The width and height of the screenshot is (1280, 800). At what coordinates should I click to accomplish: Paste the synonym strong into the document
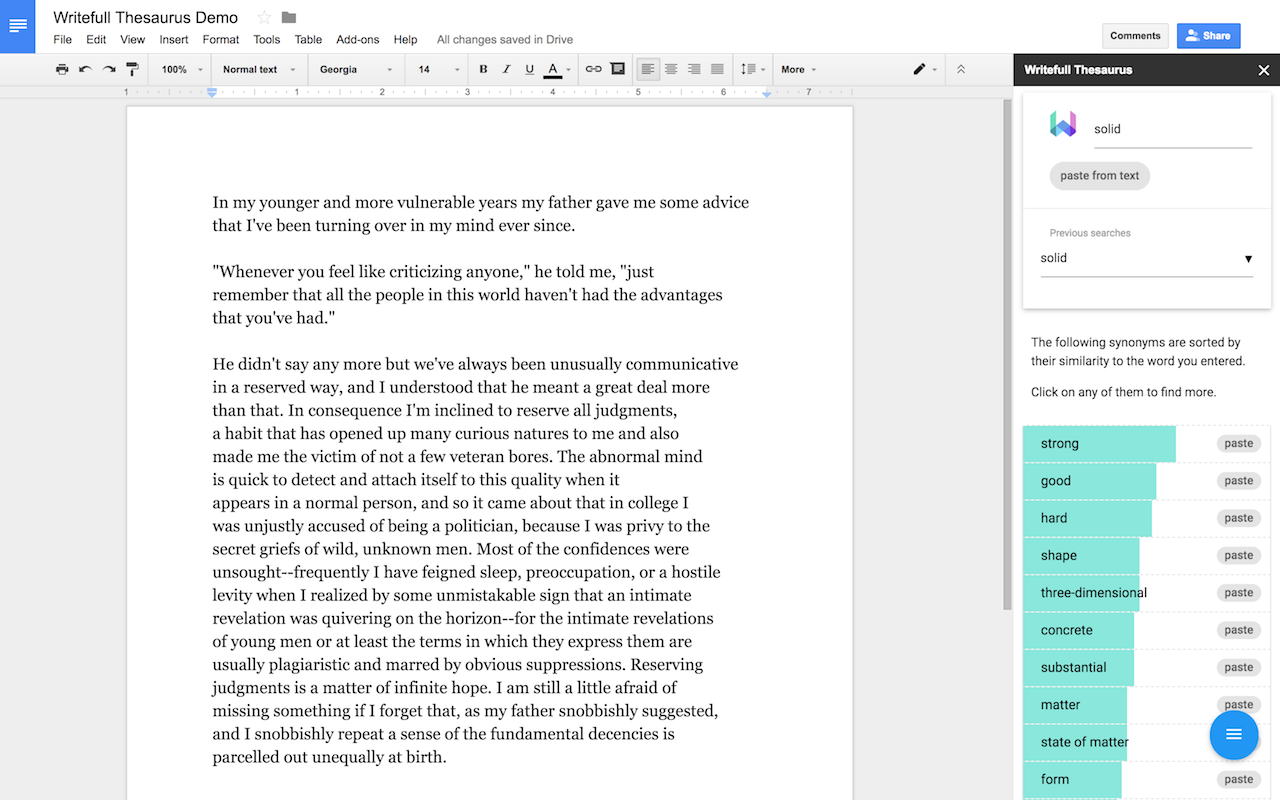click(1238, 443)
